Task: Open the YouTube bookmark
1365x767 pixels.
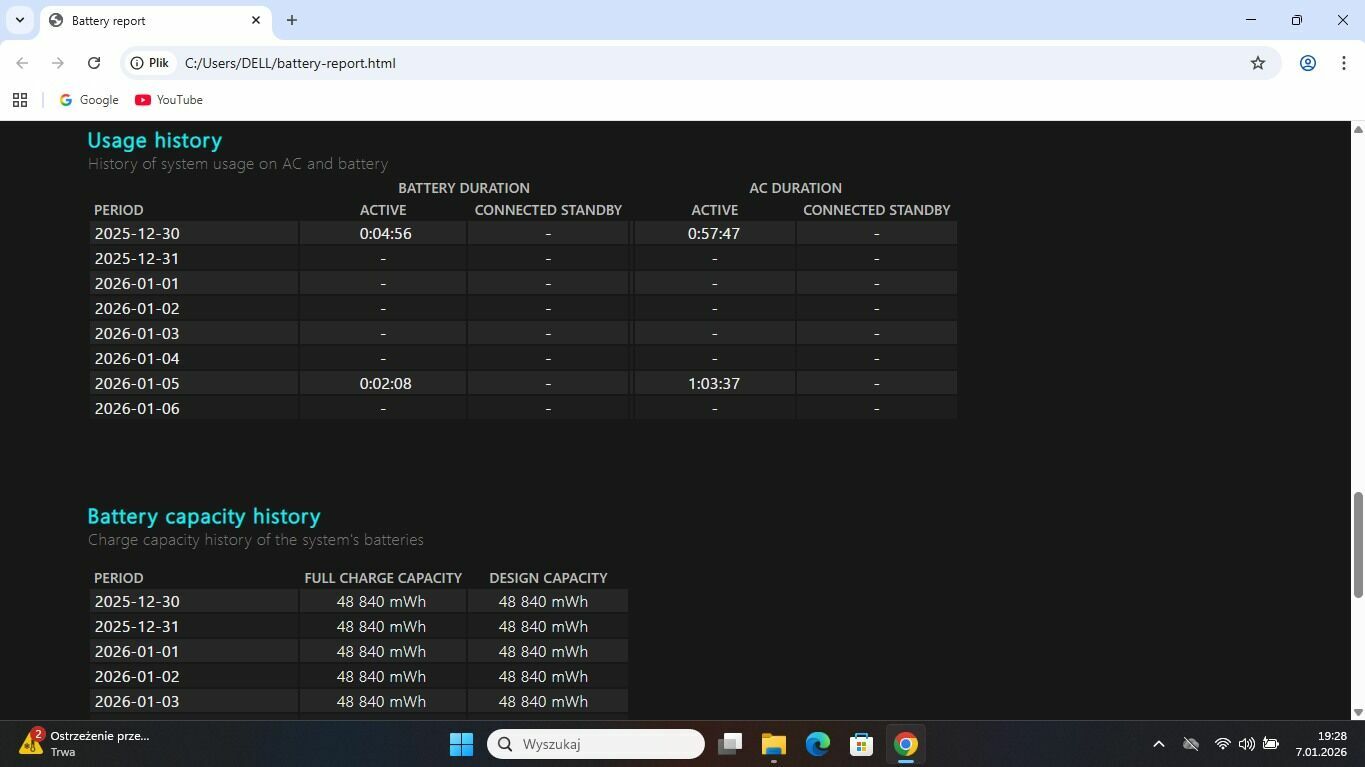Action: [169, 100]
